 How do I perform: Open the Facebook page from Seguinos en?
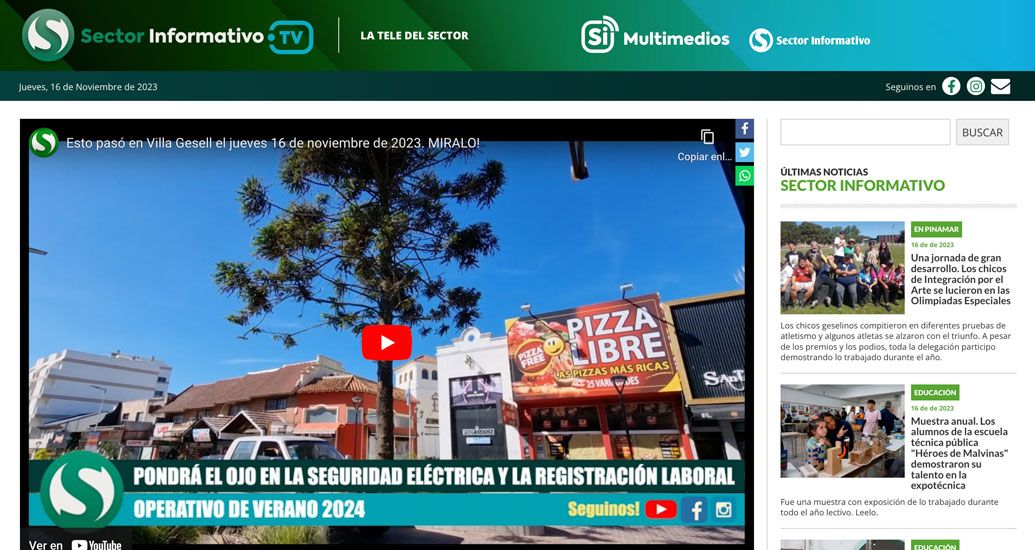click(x=951, y=86)
